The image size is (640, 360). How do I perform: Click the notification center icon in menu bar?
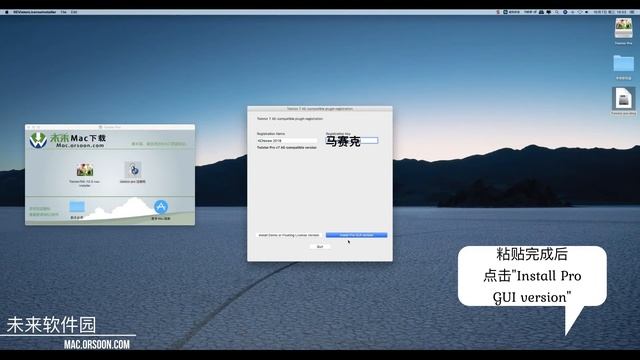pyautogui.click(x=632, y=12)
